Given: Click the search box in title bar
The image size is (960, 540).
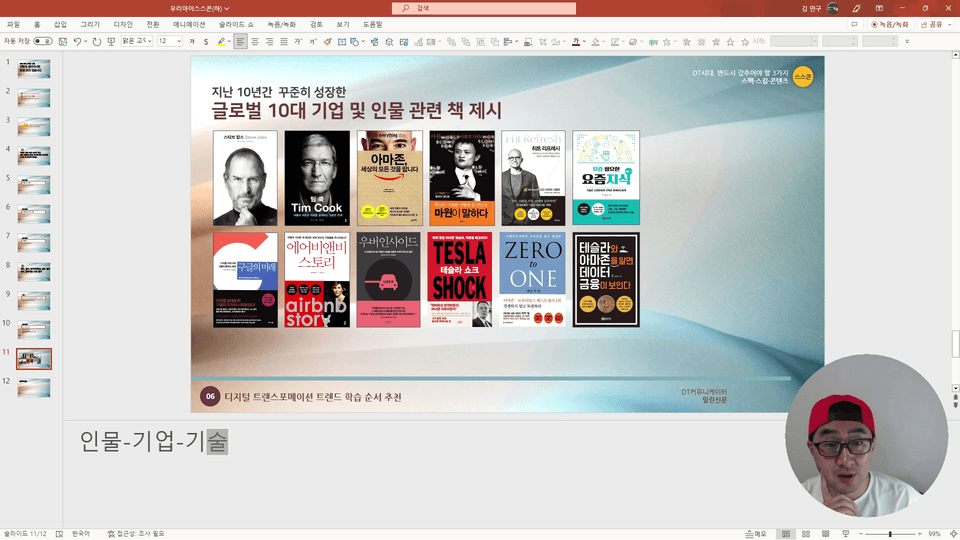Looking at the screenshot, I should coord(484,9).
